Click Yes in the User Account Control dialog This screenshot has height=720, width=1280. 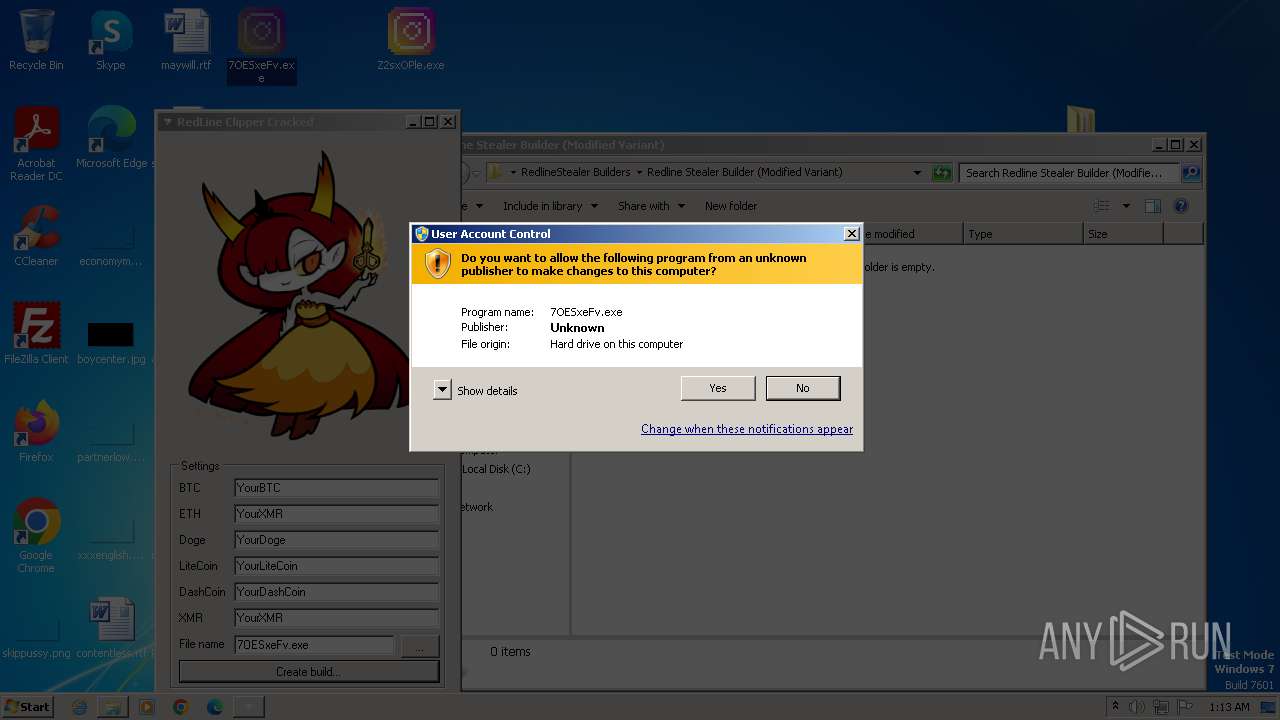pos(718,388)
